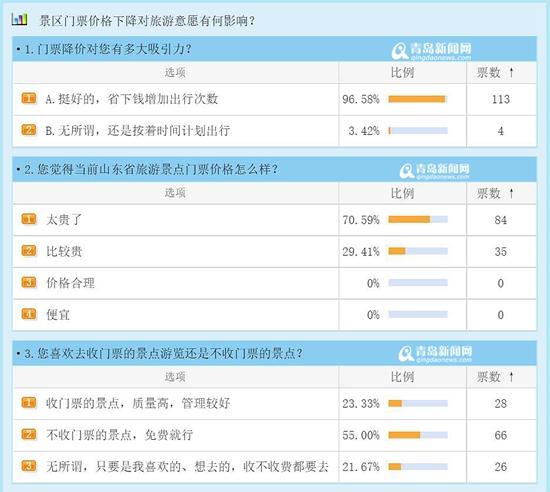The height and width of the screenshot is (492, 550).
Task: Click the orange badge beside 收门票的景点，质量高
Action: (29, 403)
